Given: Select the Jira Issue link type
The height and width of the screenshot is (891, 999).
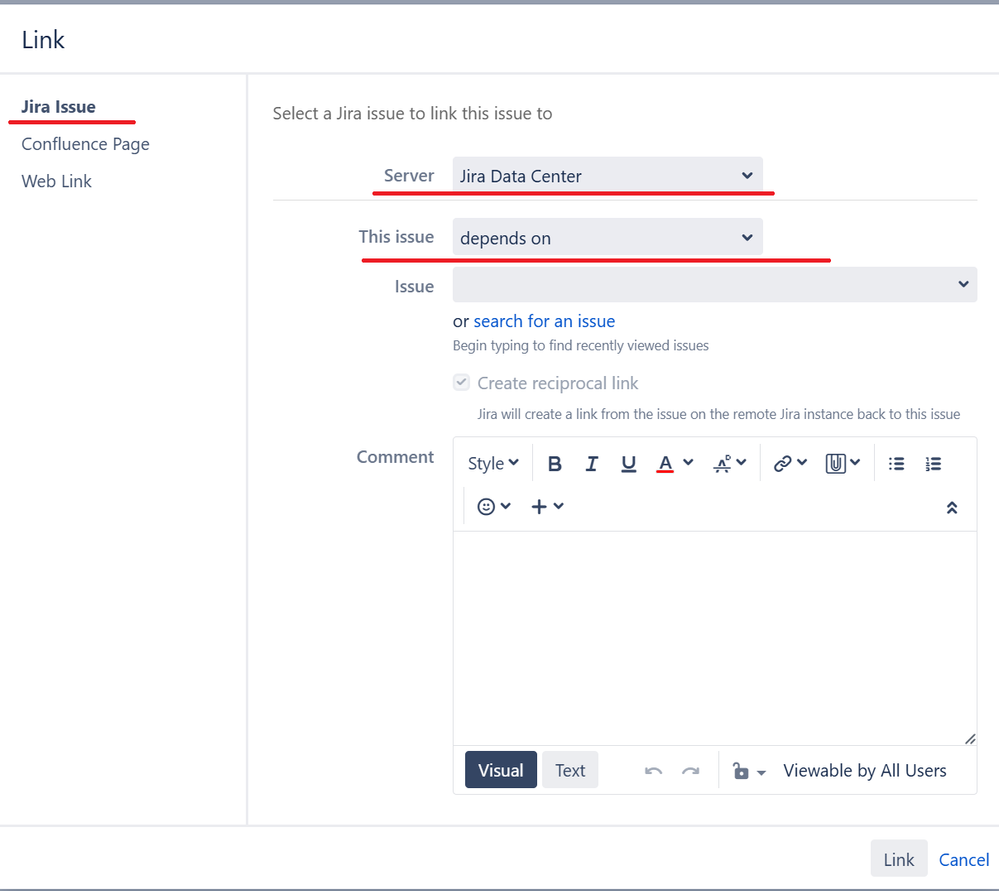Looking at the screenshot, I should click(59, 106).
